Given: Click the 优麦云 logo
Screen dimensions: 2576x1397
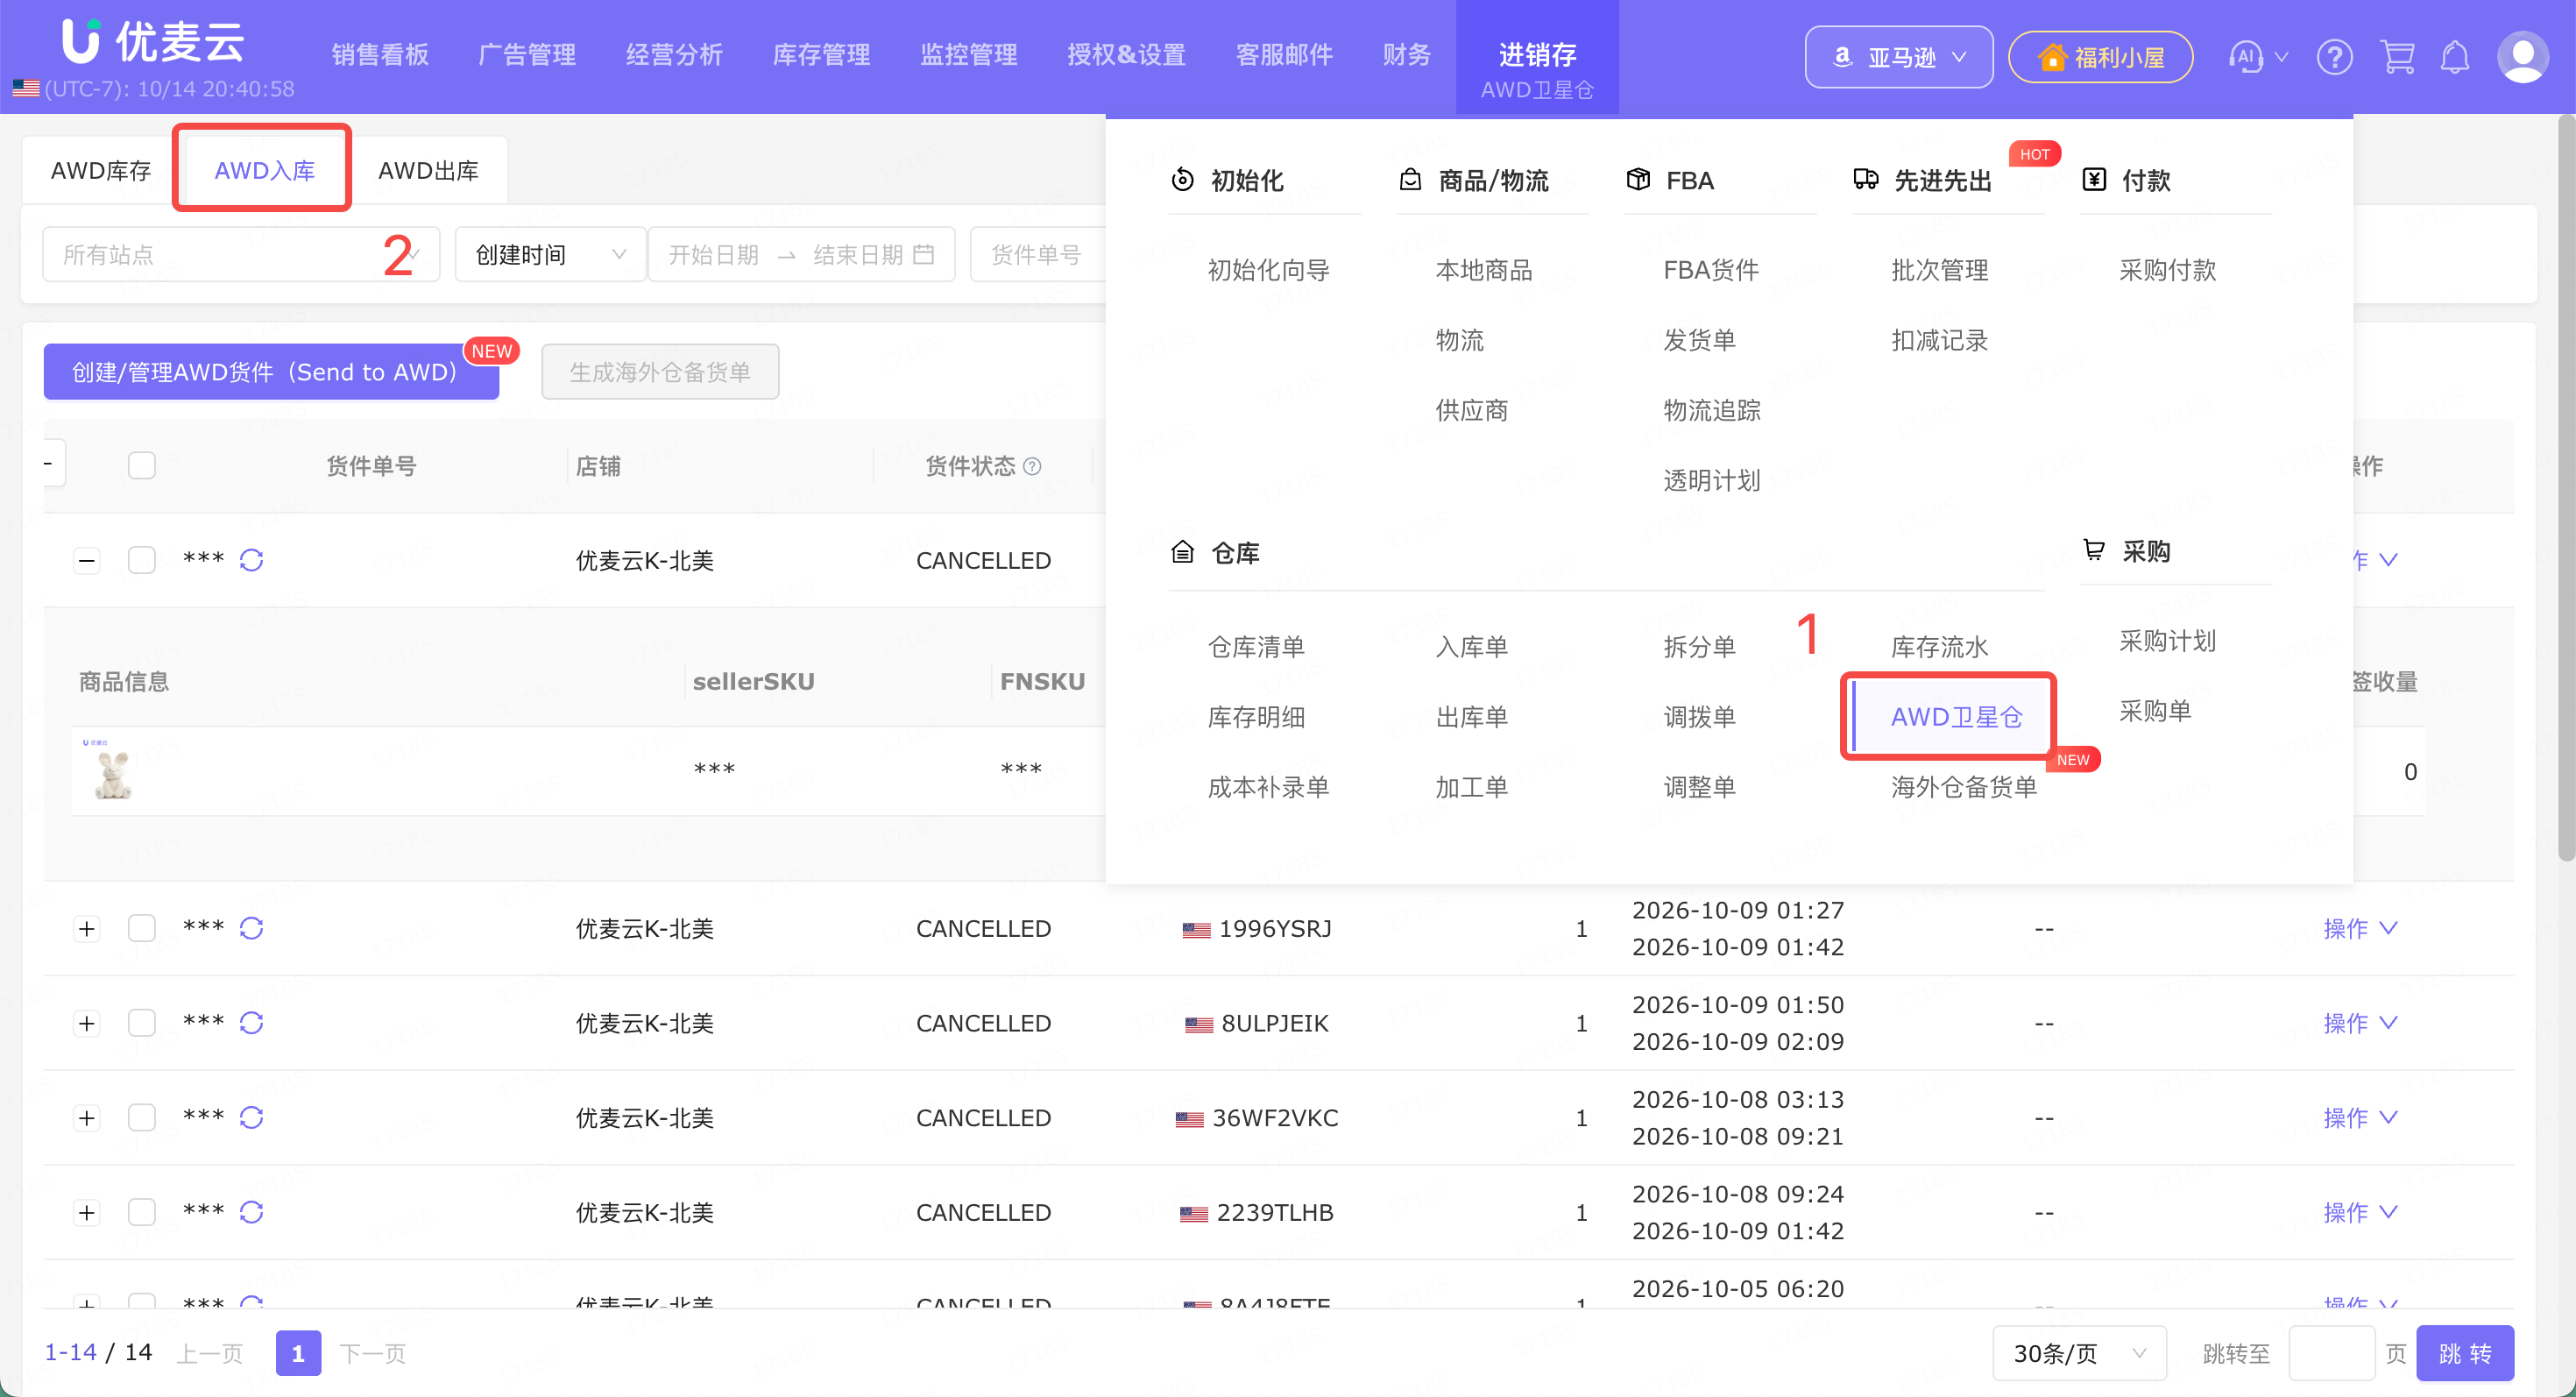Looking at the screenshot, I should (152, 41).
